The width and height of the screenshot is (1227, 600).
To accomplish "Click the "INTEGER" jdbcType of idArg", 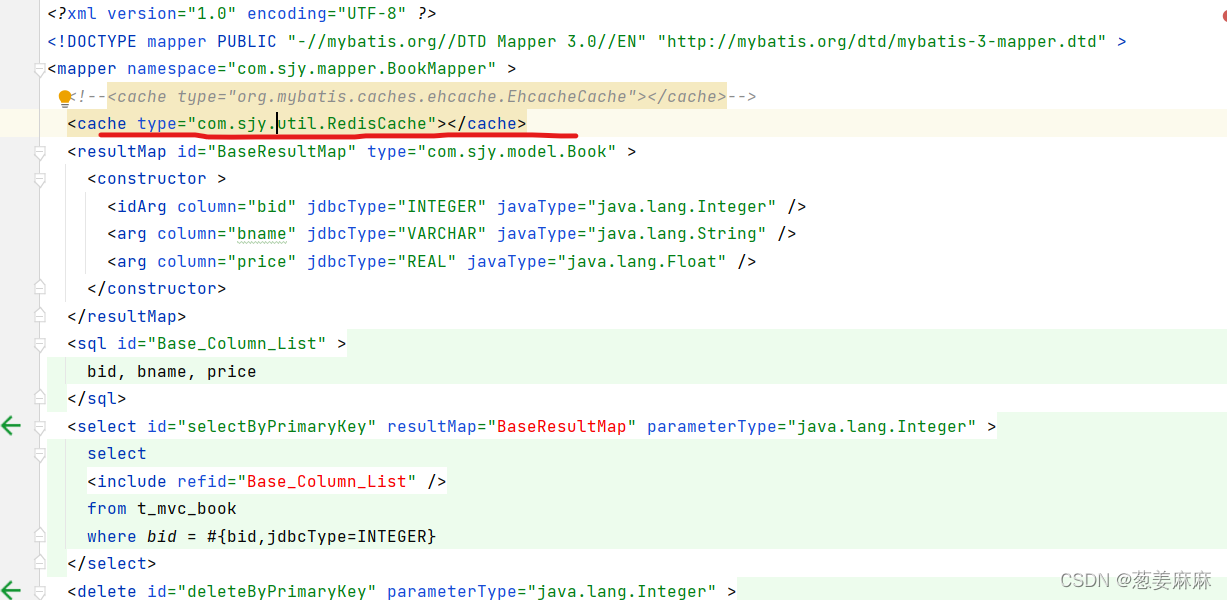I will 442,207.
